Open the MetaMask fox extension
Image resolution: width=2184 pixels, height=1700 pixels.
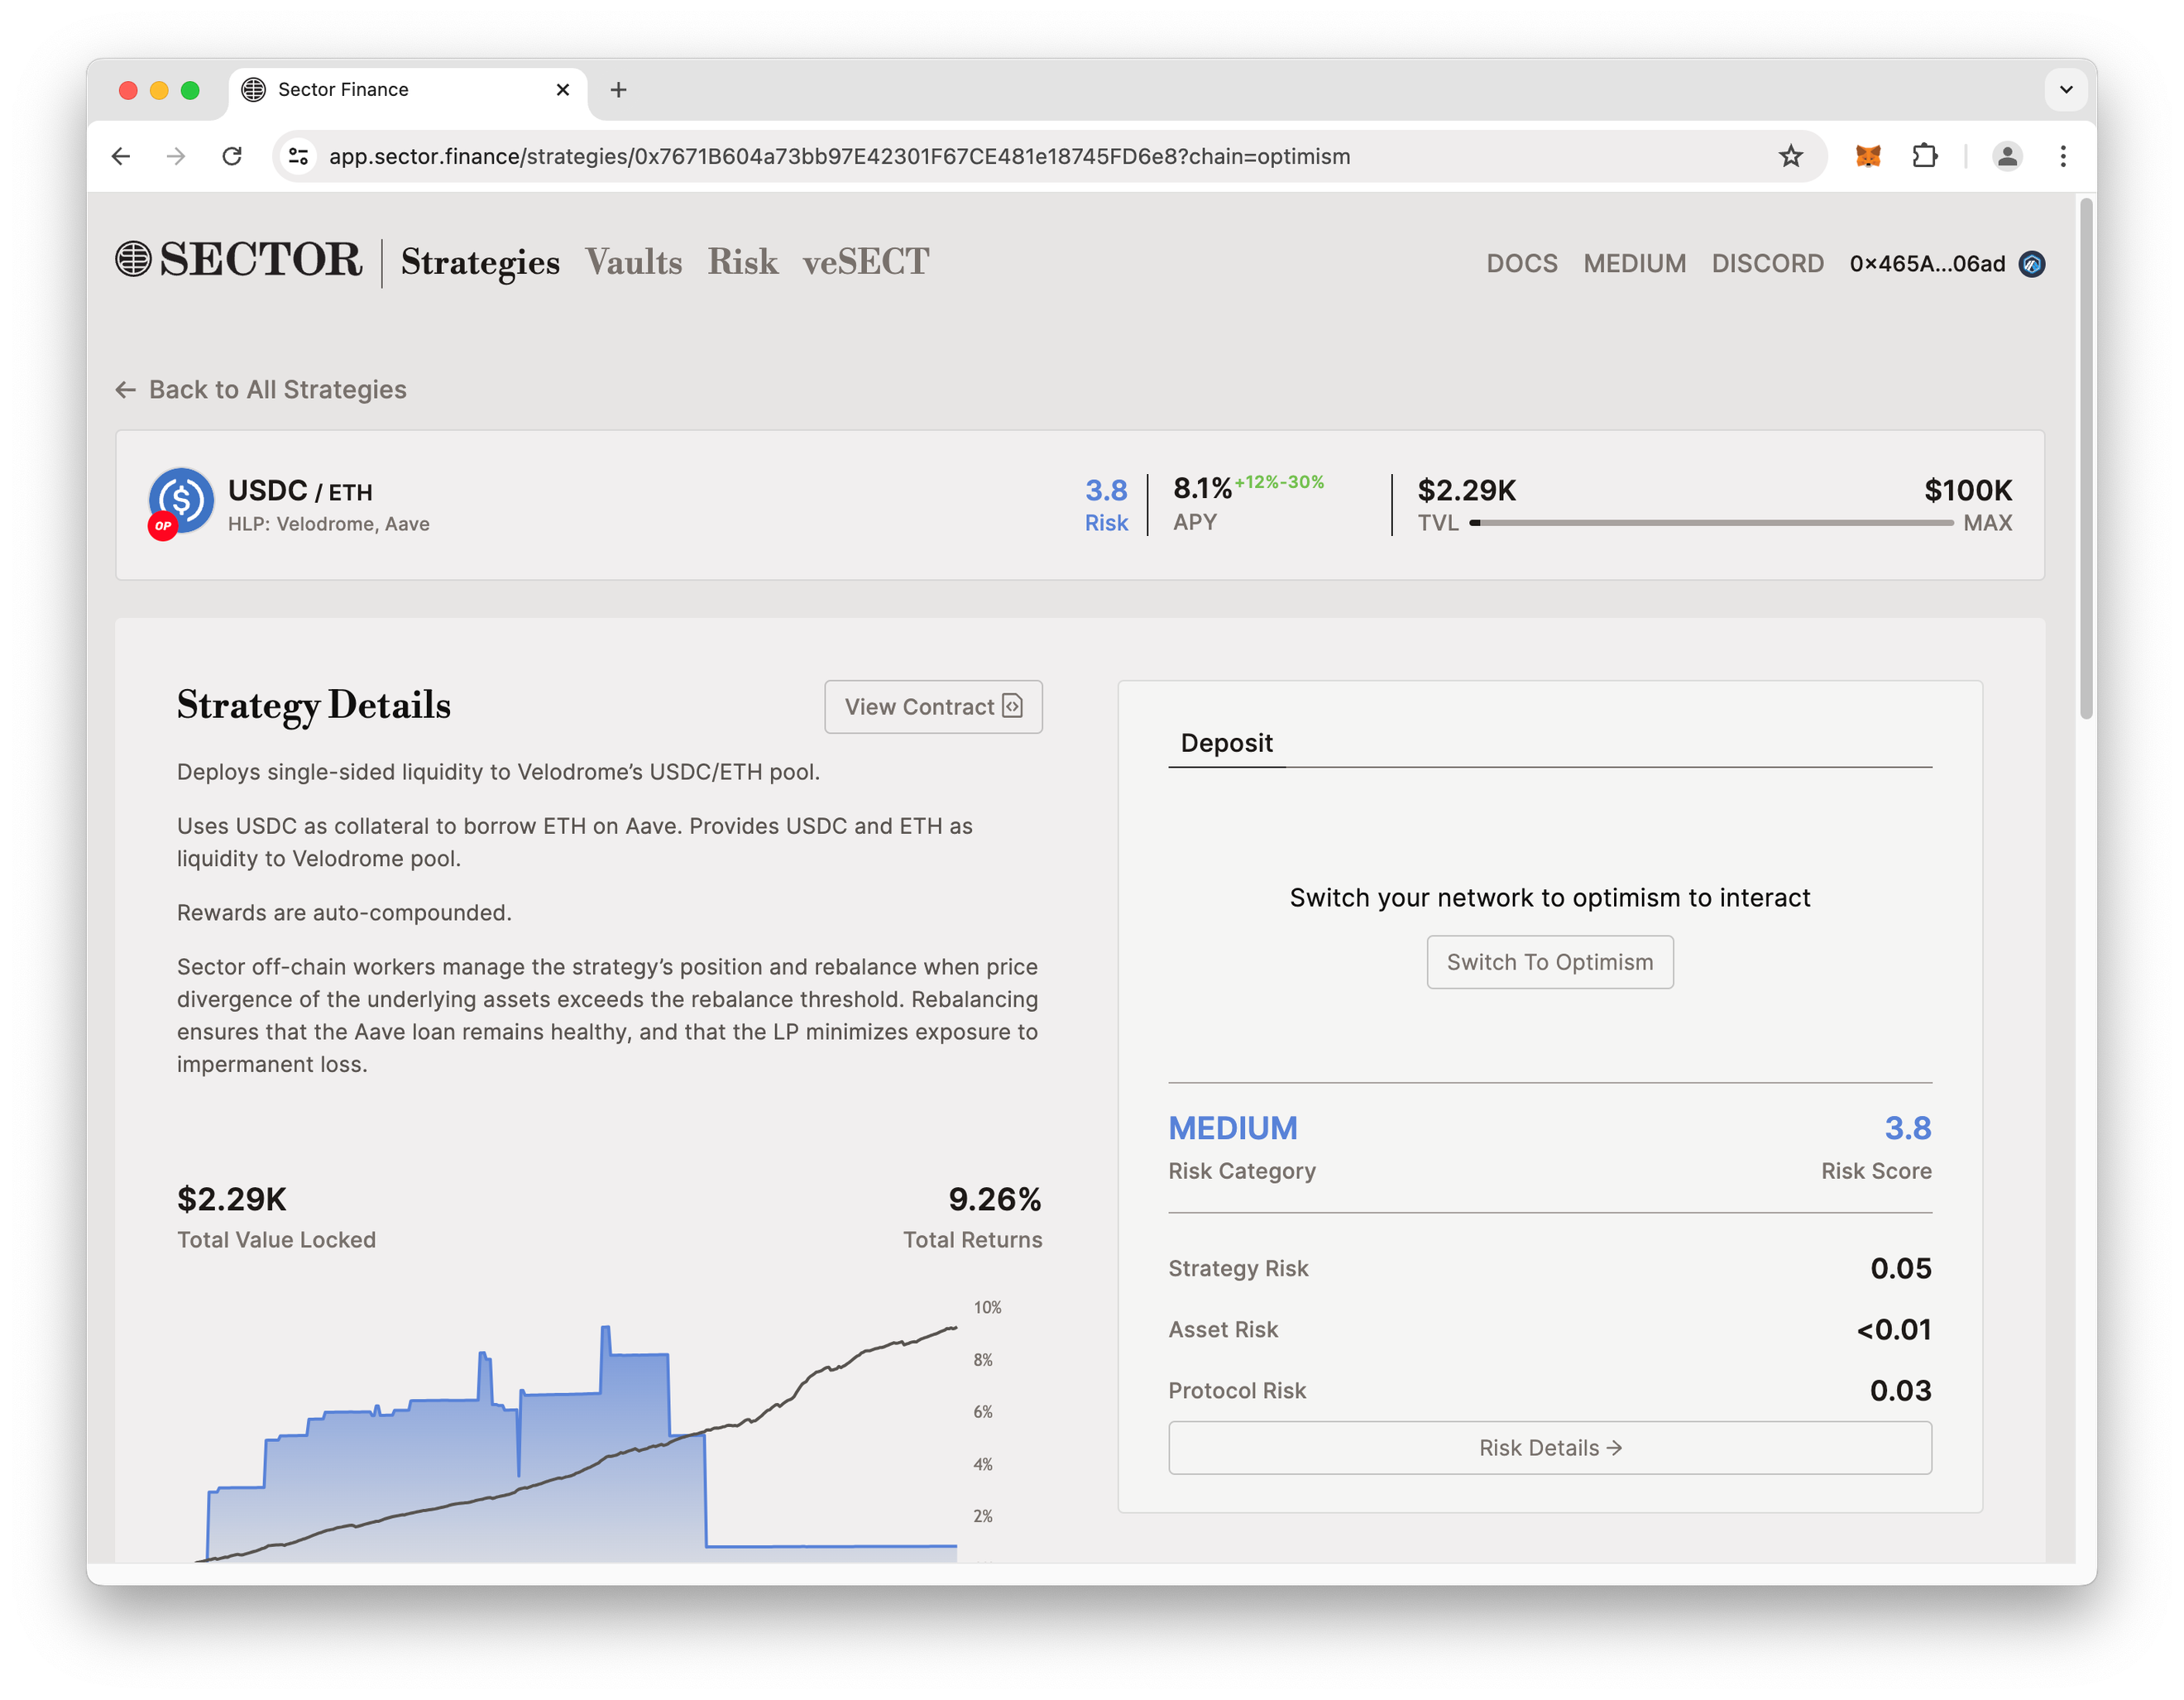click(x=1868, y=156)
